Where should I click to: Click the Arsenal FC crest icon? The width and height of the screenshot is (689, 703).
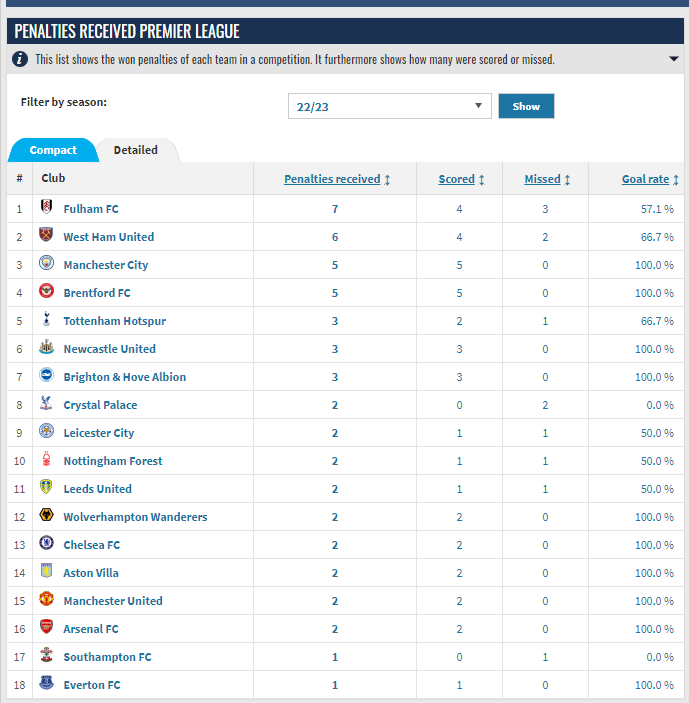pos(46,626)
